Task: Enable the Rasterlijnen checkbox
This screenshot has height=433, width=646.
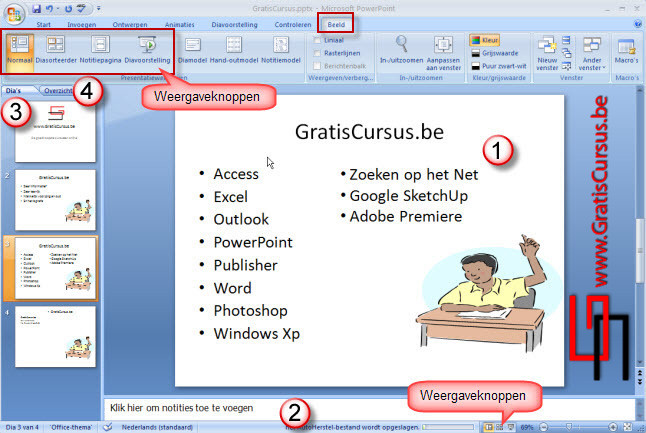Action: pos(317,53)
